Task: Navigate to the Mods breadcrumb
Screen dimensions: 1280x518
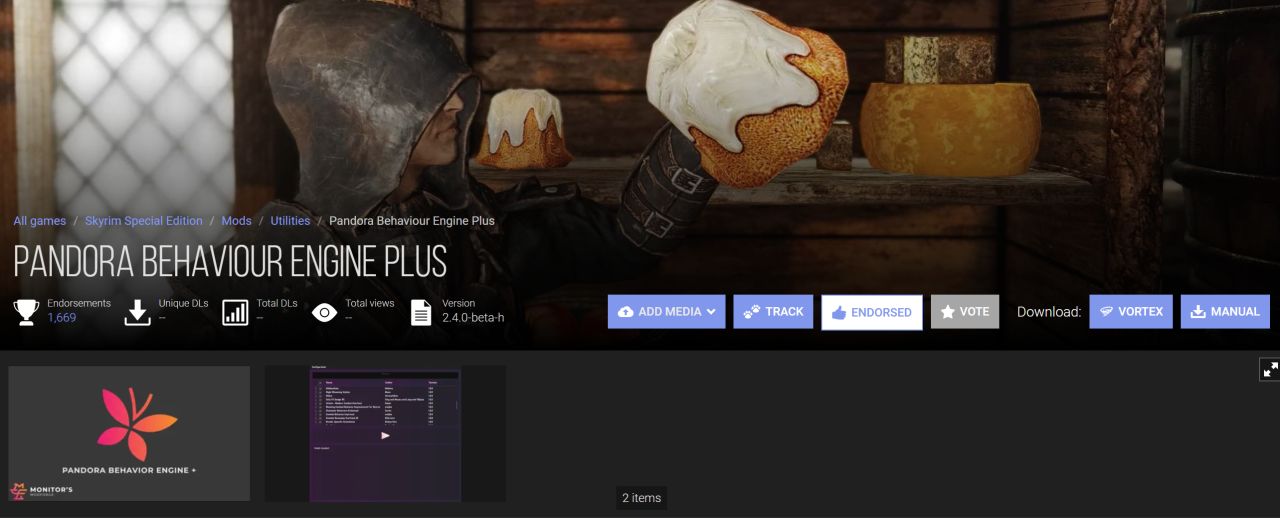Action: pyautogui.click(x=237, y=221)
